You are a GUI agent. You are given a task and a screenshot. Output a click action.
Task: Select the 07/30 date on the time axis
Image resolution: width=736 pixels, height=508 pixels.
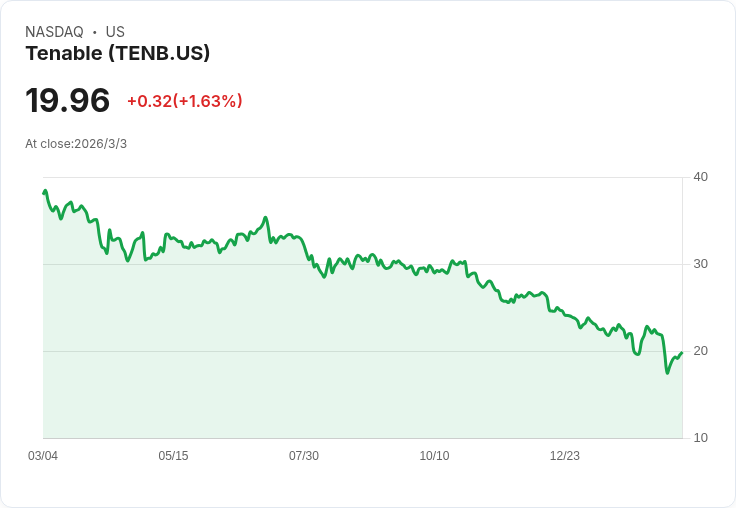point(304,456)
